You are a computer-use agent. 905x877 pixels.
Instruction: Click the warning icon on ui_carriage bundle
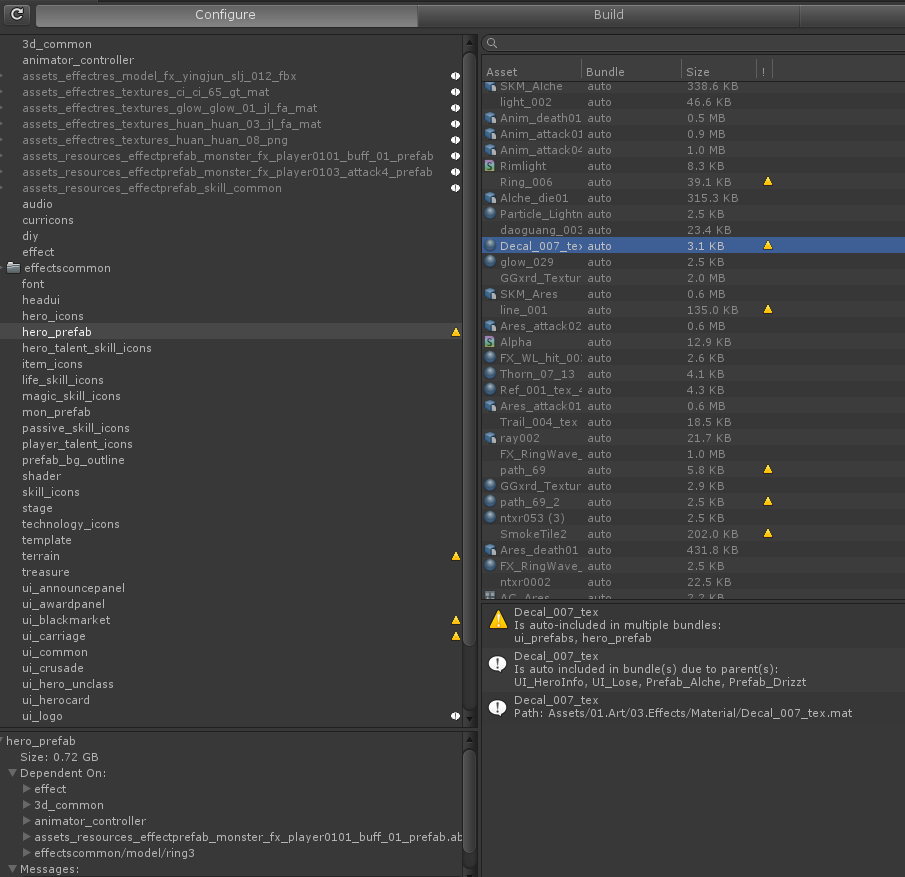(455, 636)
